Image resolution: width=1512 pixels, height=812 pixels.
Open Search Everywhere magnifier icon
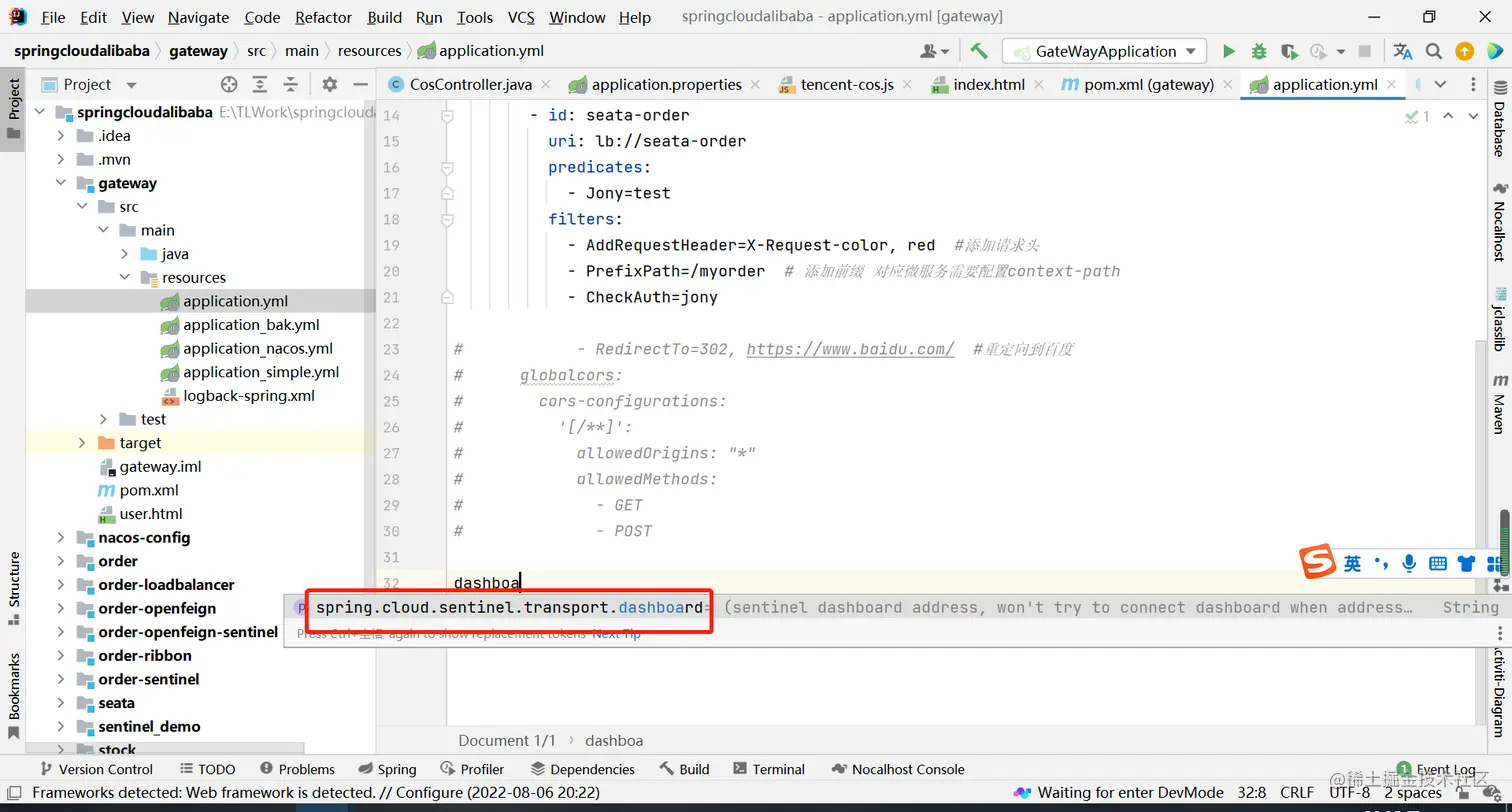pyautogui.click(x=1434, y=51)
